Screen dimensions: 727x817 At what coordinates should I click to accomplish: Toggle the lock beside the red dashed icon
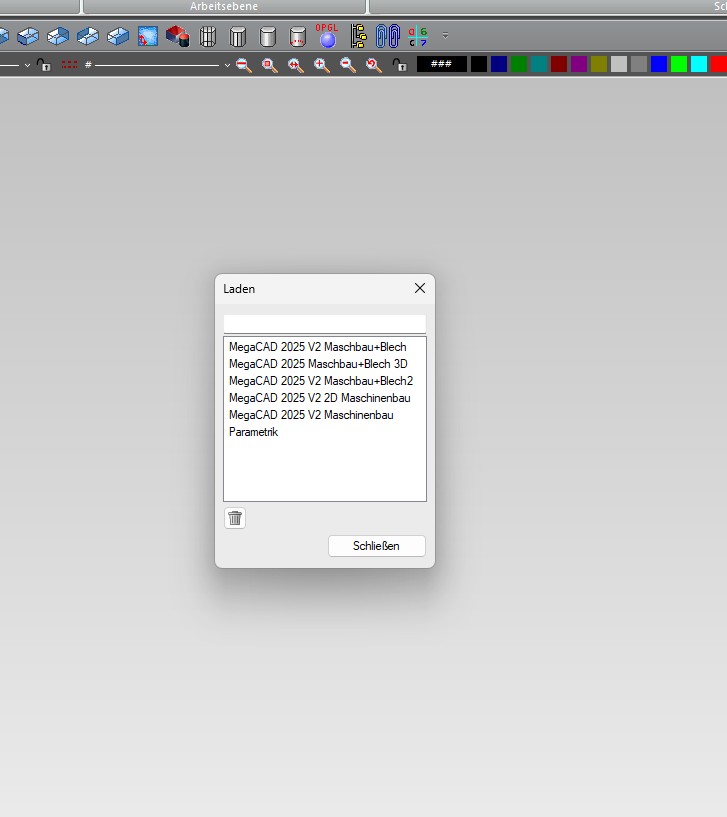[44, 65]
